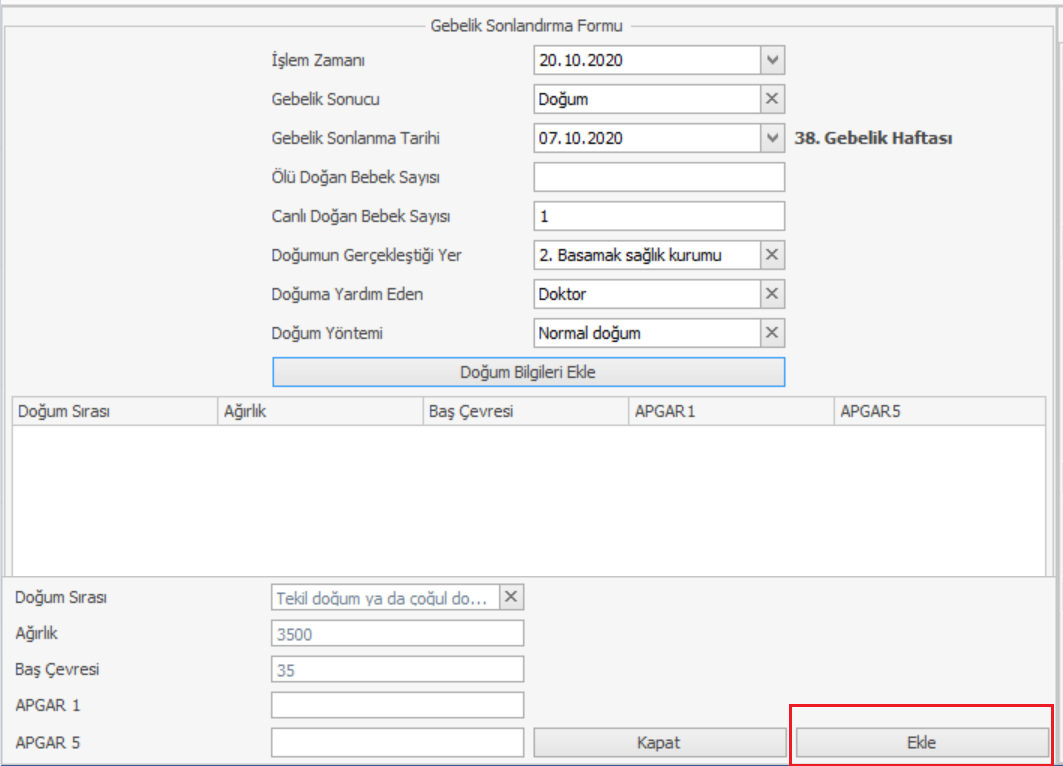
Task: Clear the Doğum Sırası combo box
Action: tap(511, 597)
